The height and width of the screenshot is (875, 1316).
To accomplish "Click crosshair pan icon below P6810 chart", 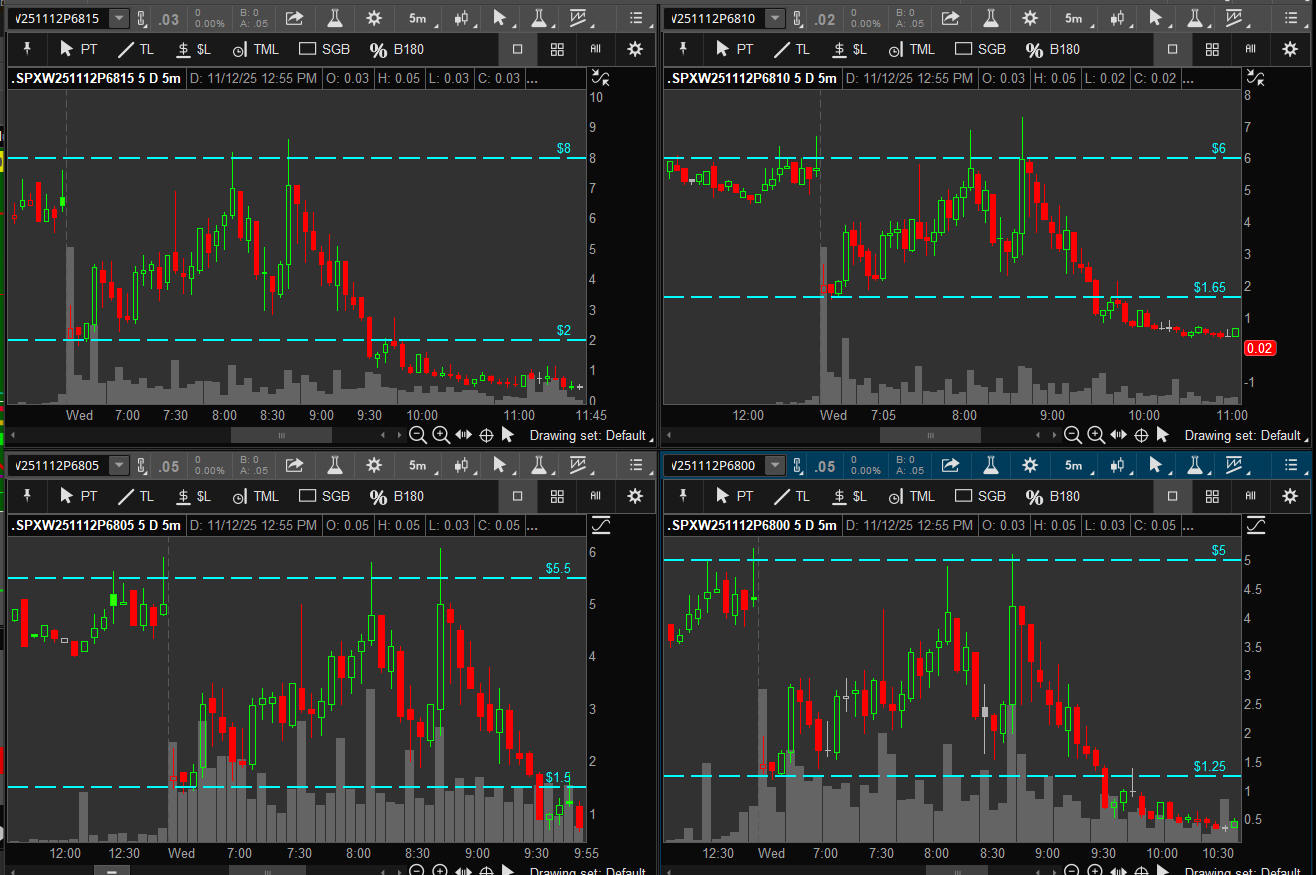I will [1140, 435].
